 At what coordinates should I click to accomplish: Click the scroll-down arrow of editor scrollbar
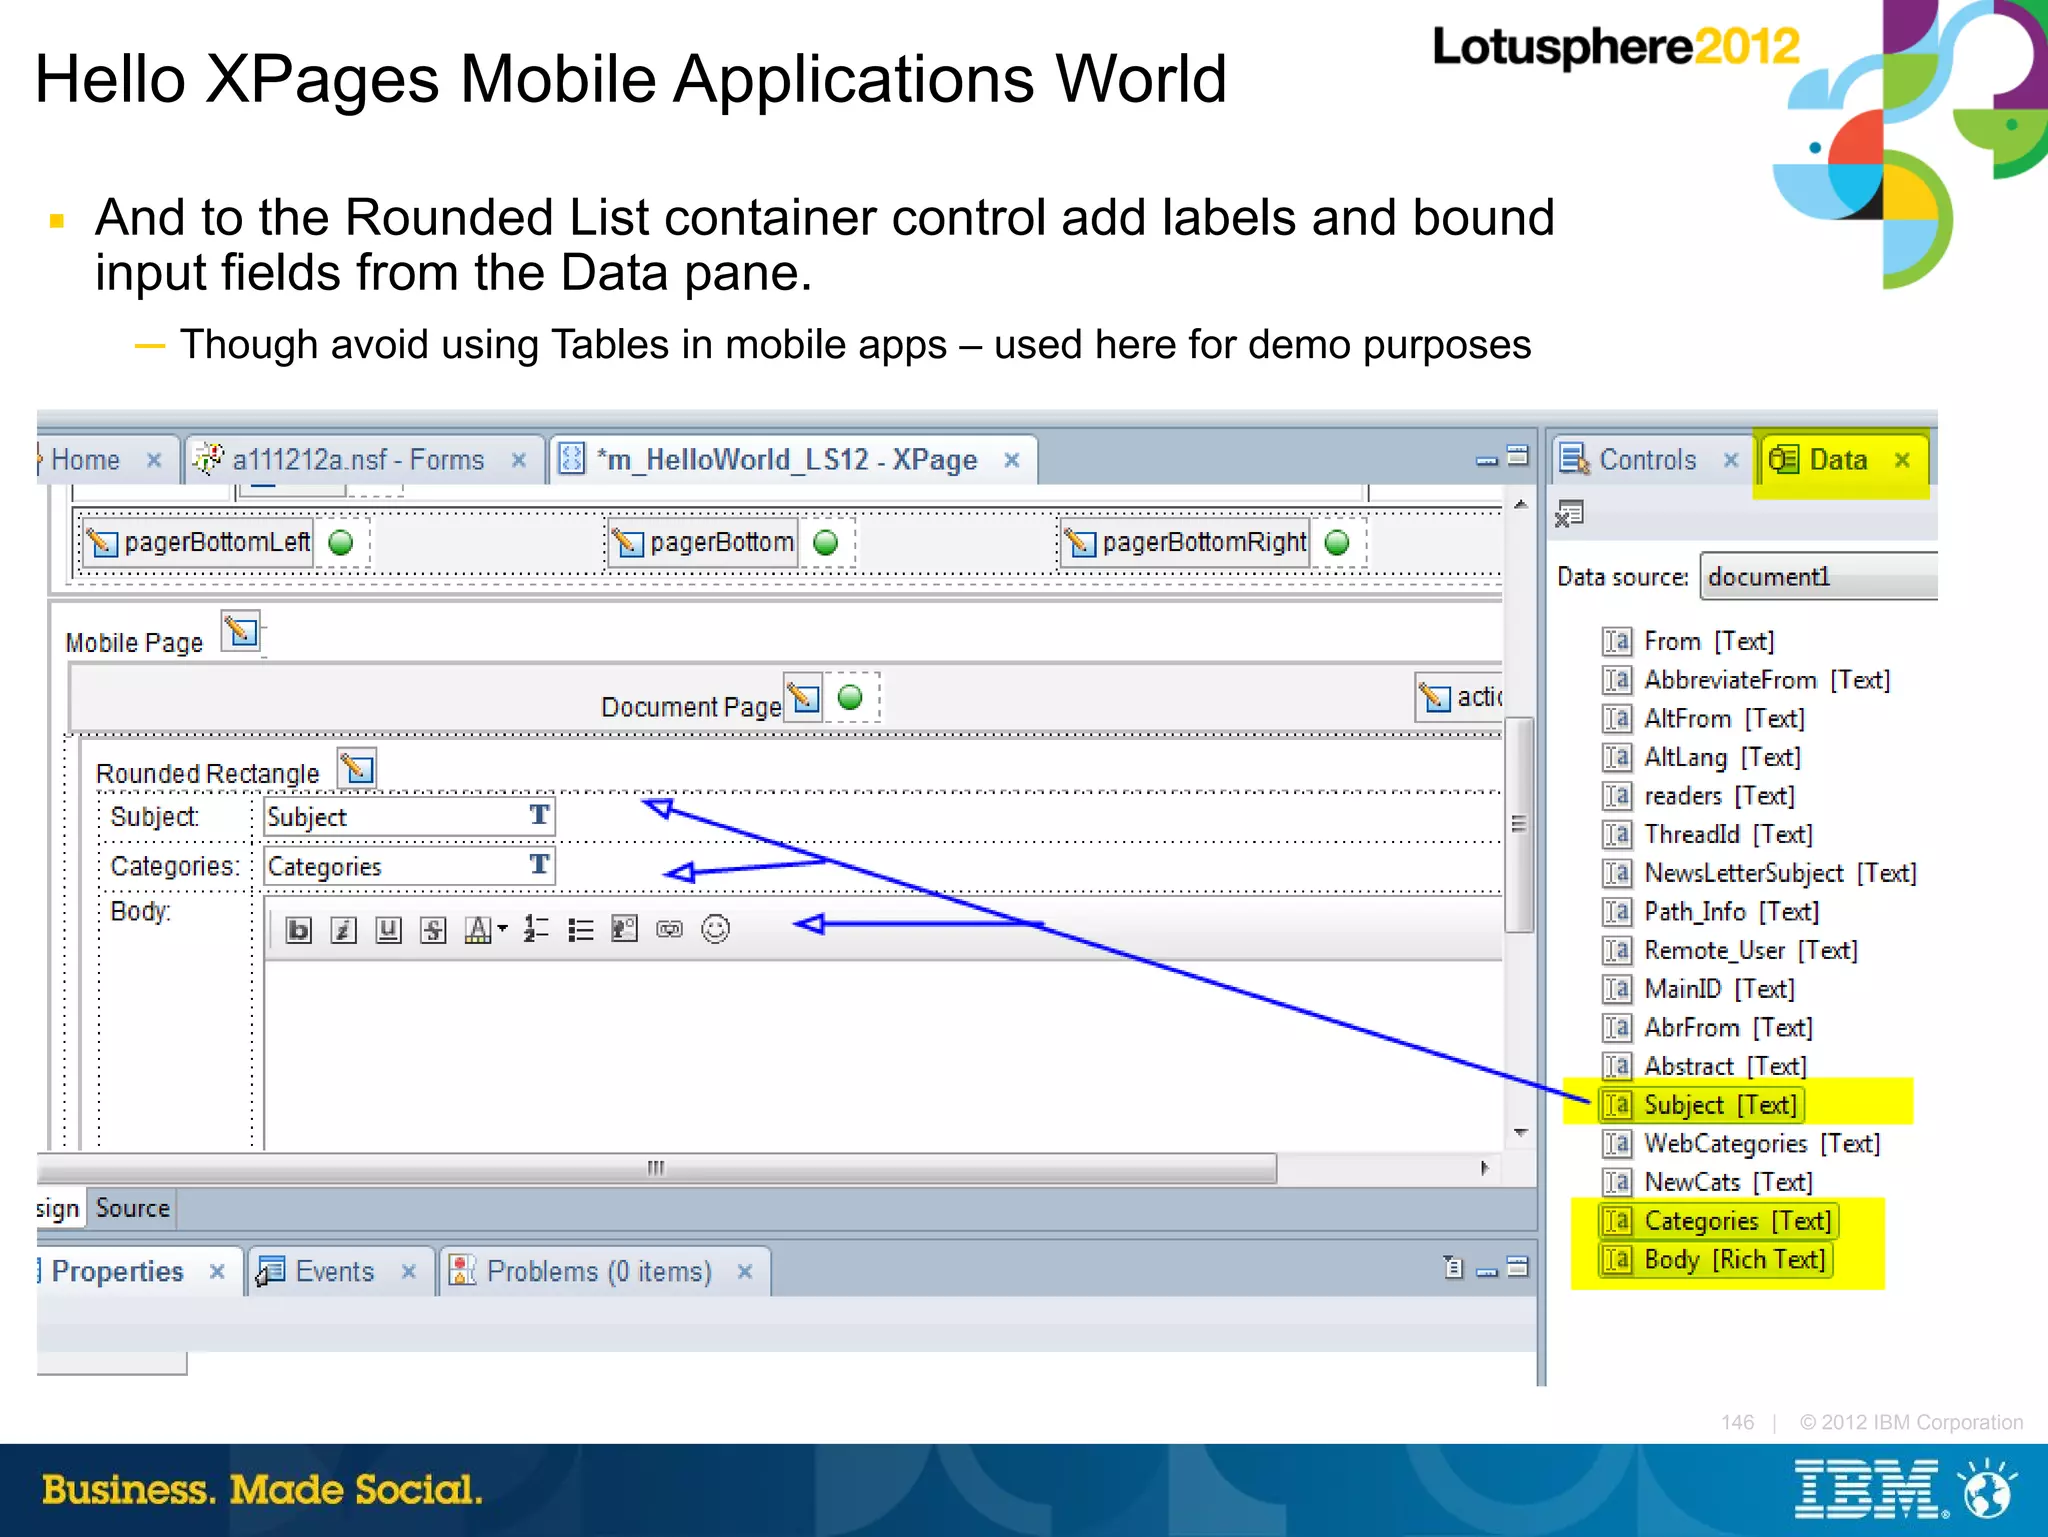point(1520,1133)
